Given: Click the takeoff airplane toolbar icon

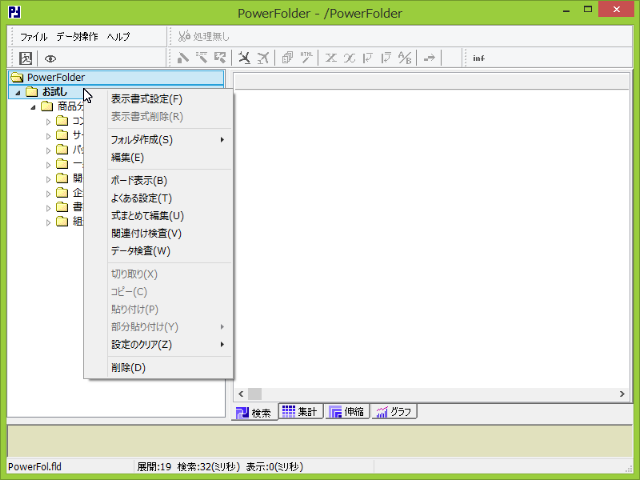Looking at the screenshot, I should [x=263, y=58].
